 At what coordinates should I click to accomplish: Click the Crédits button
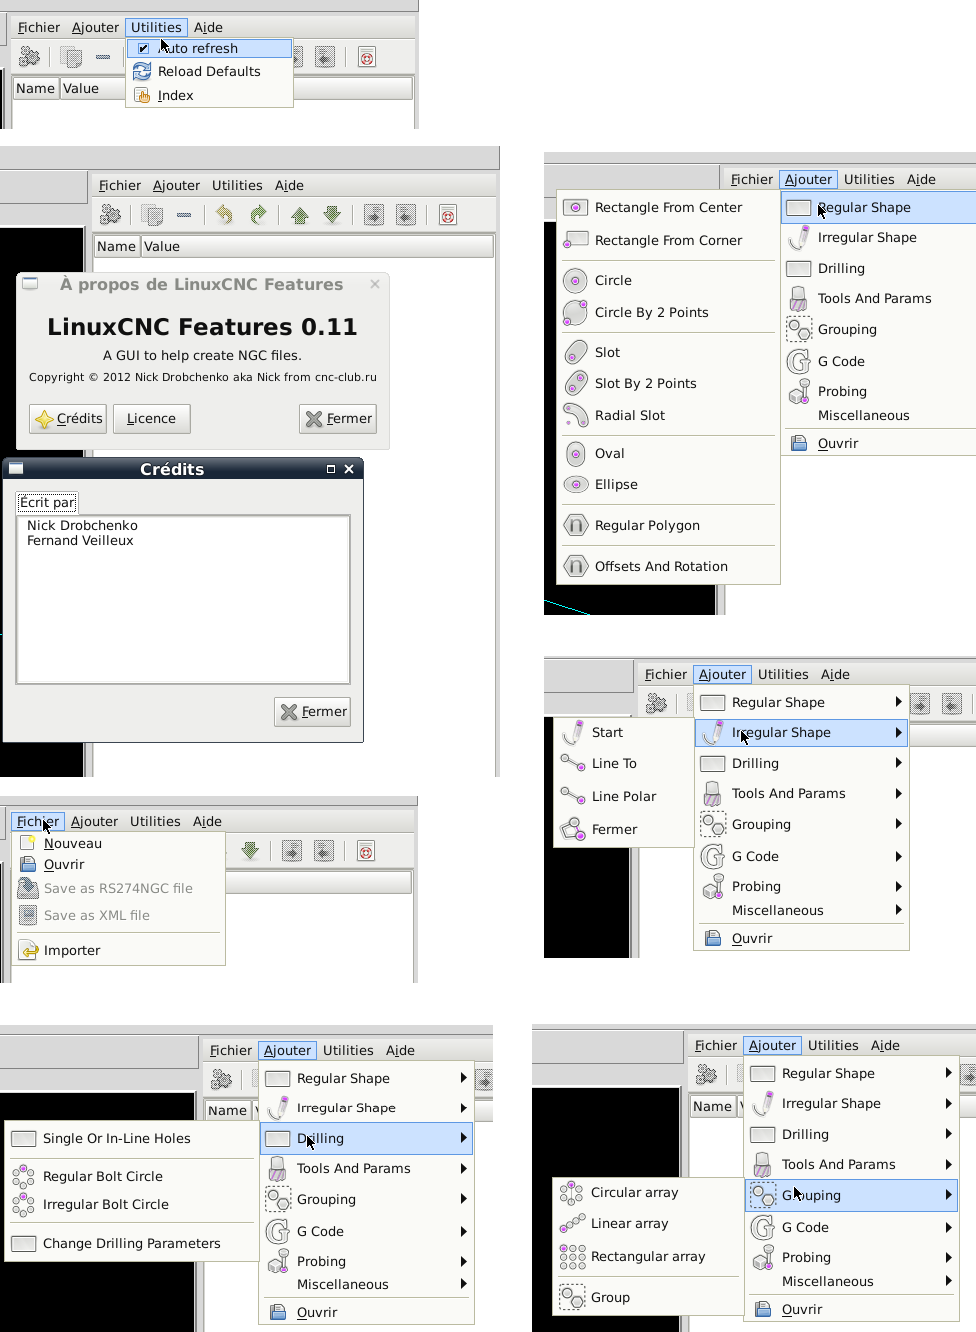[69, 419]
